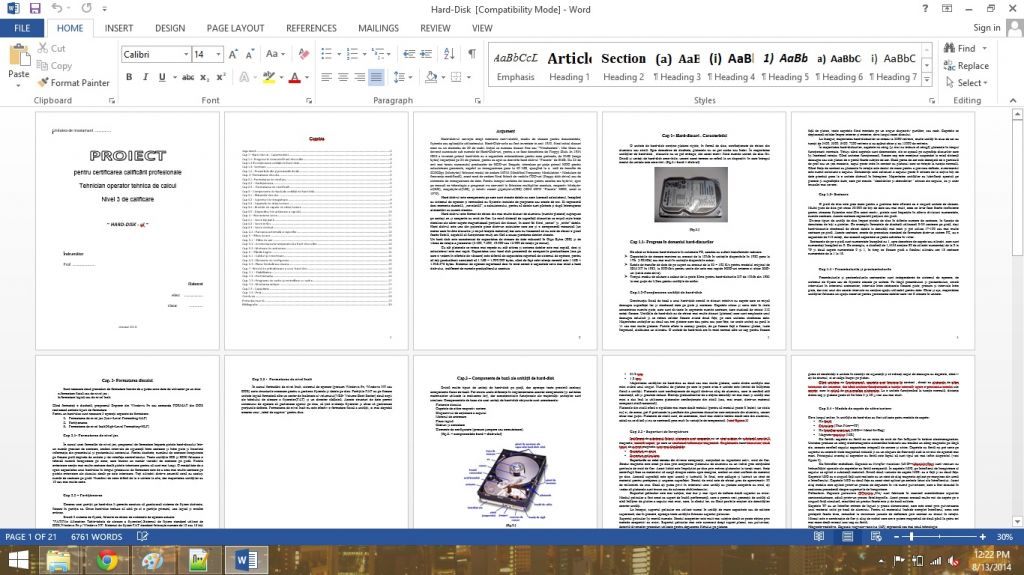Viewport: 1024px width, 575px height.
Task: Apply the Heading 1 style
Action: (569, 66)
